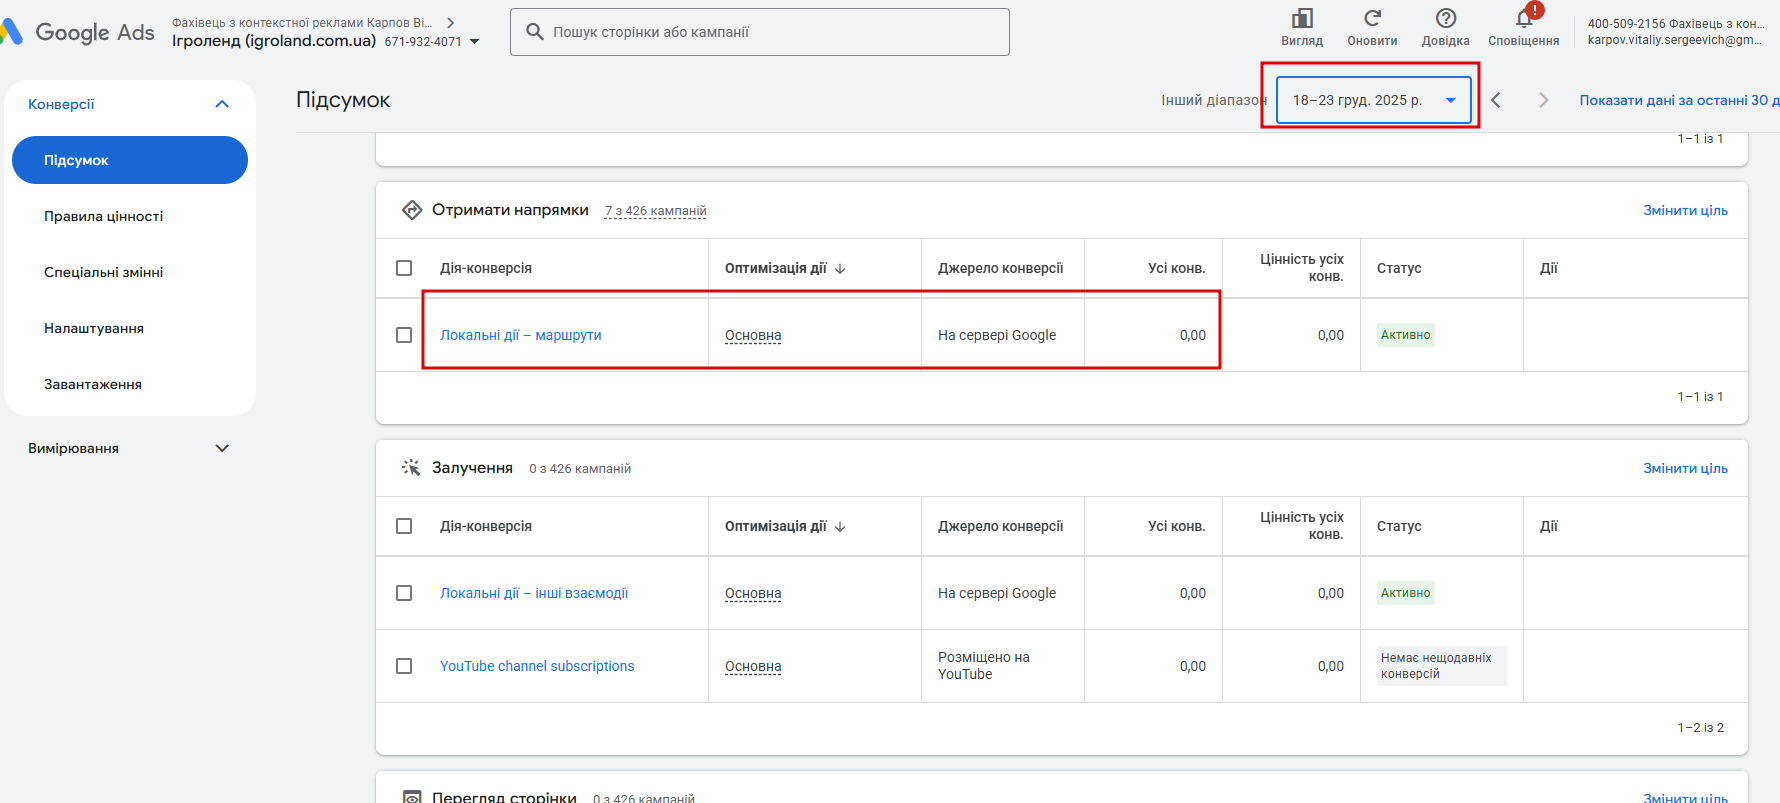Screen dimensions: 1780x803
Task: Click Змінити ціль for Отримати напрямки
Action: coord(1685,210)
